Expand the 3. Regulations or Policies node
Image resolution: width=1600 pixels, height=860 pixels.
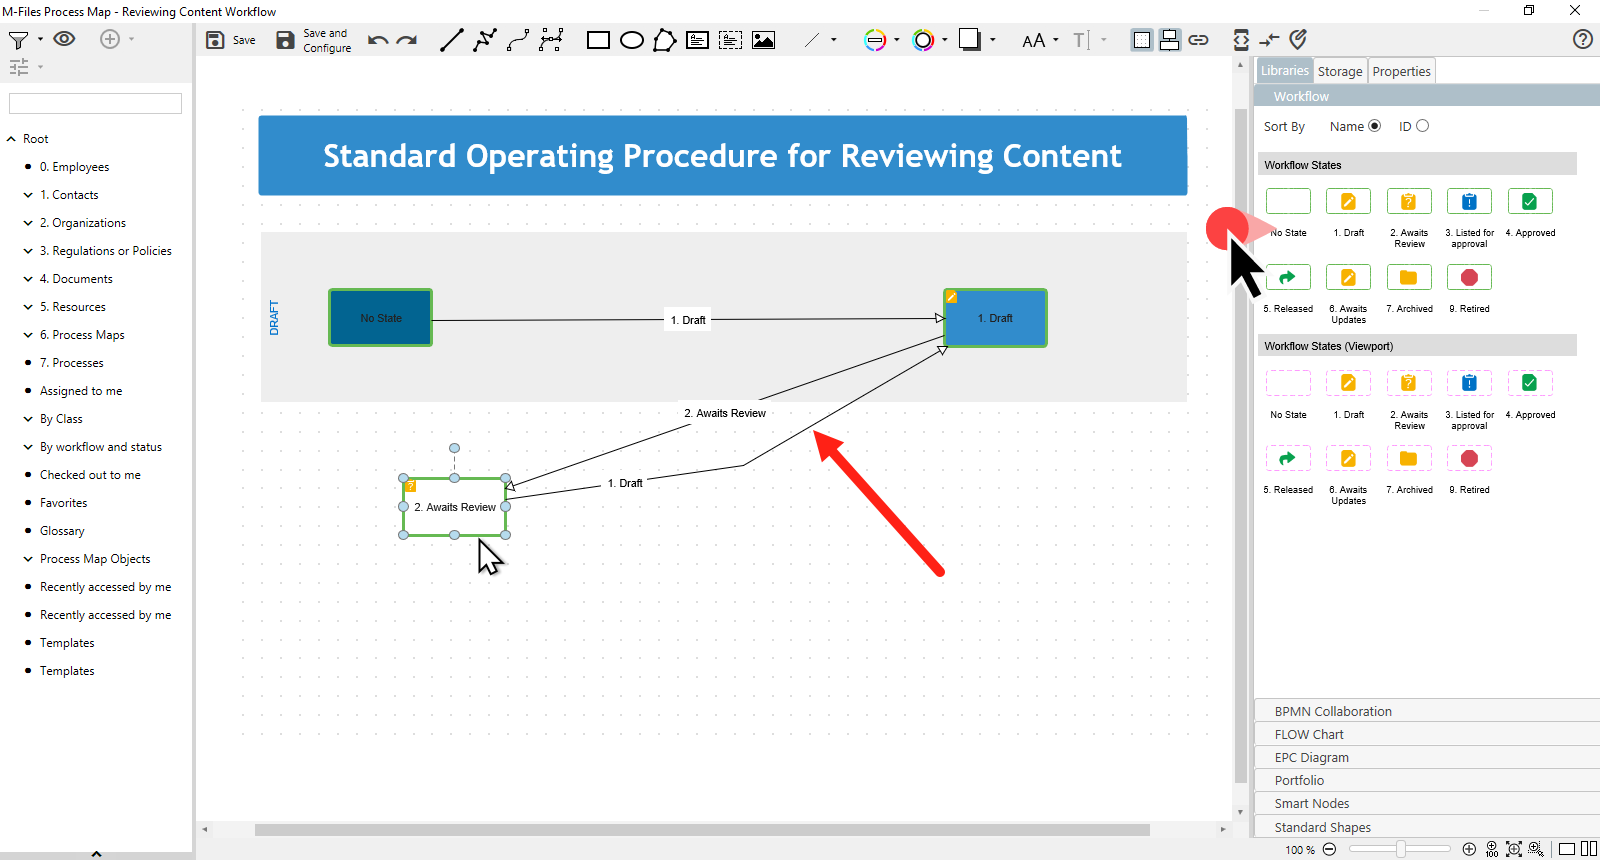pos(28,251)
